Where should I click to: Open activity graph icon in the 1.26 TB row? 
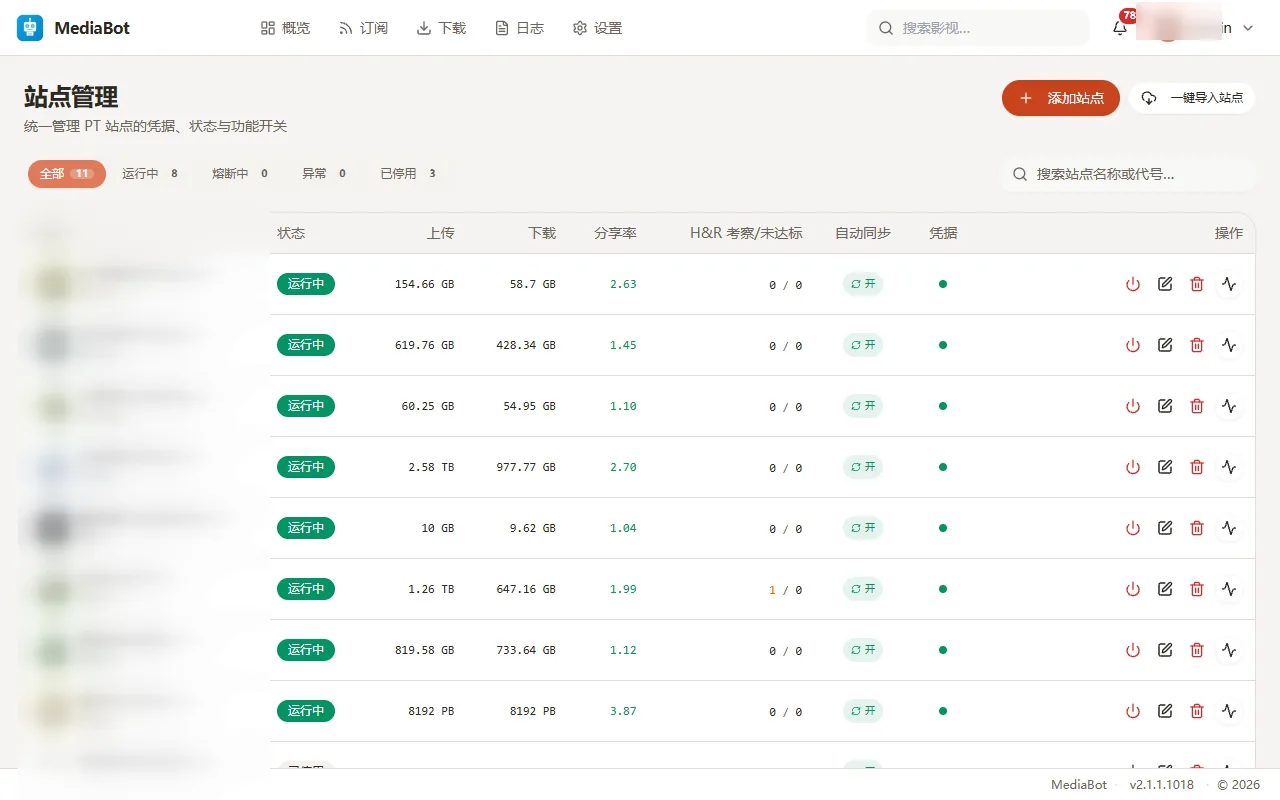tap(1229, 589)
